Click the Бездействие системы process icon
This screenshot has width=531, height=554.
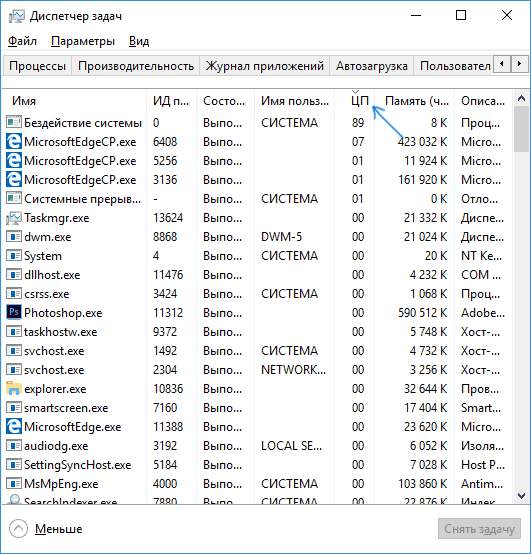14,122
